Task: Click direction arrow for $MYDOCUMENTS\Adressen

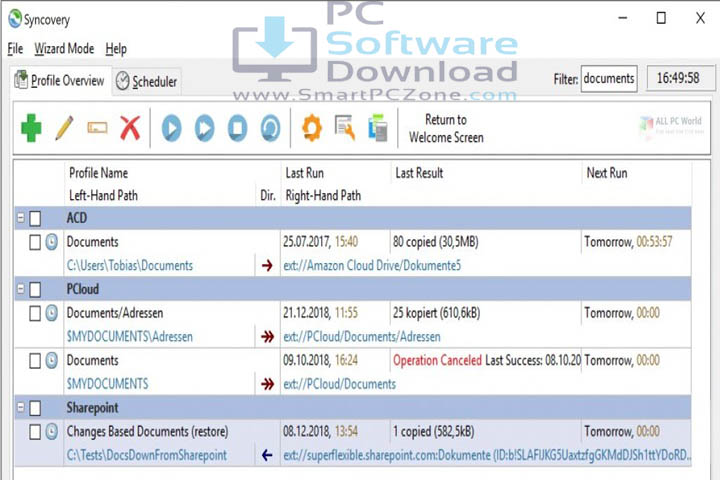Action: (267, 337)
